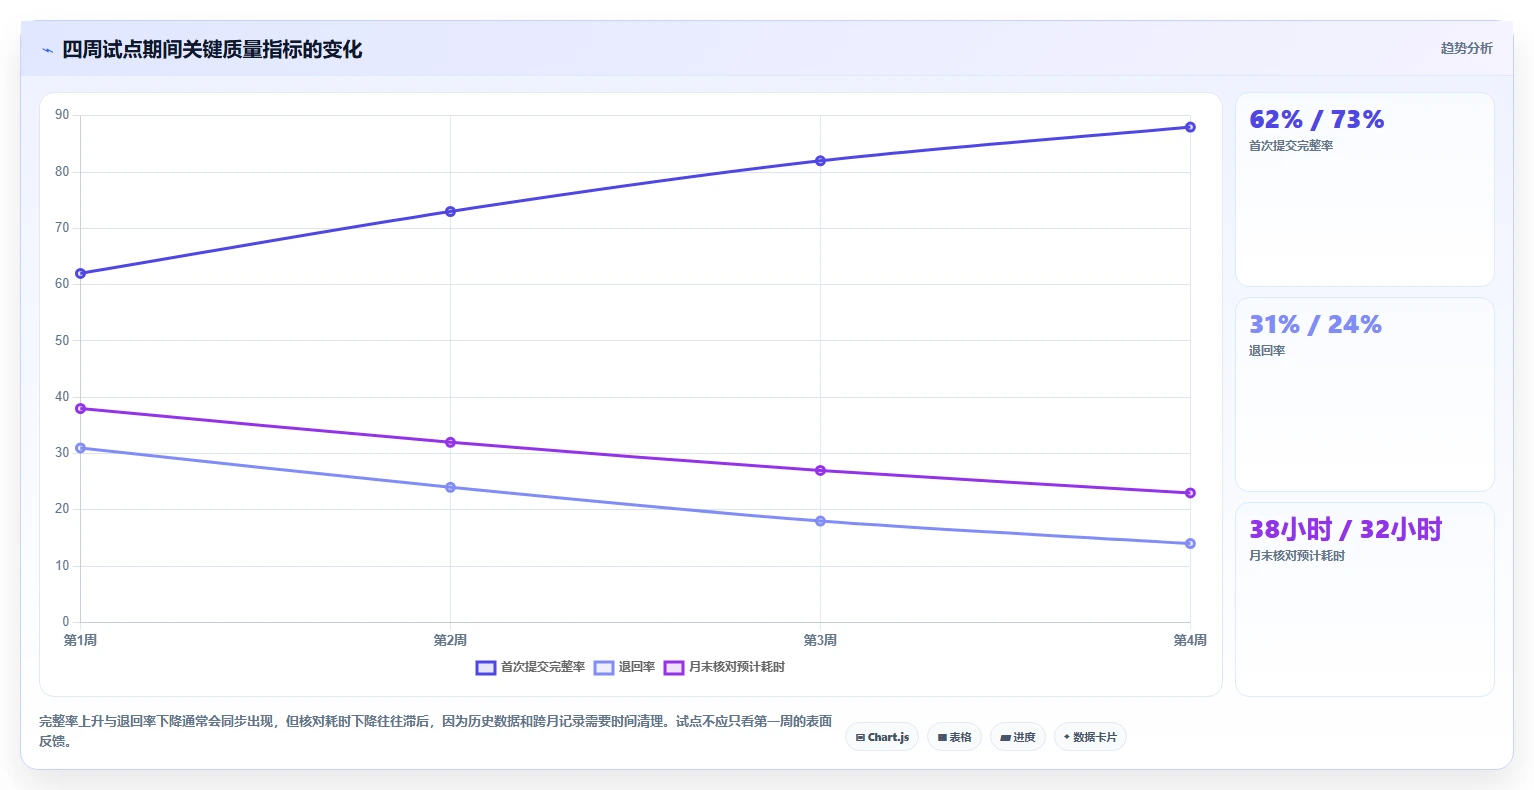The width and height of the screenshot is (1534, 790).
Task: Toggle the 退回率 legend swatch
Action: coord(604,668)
